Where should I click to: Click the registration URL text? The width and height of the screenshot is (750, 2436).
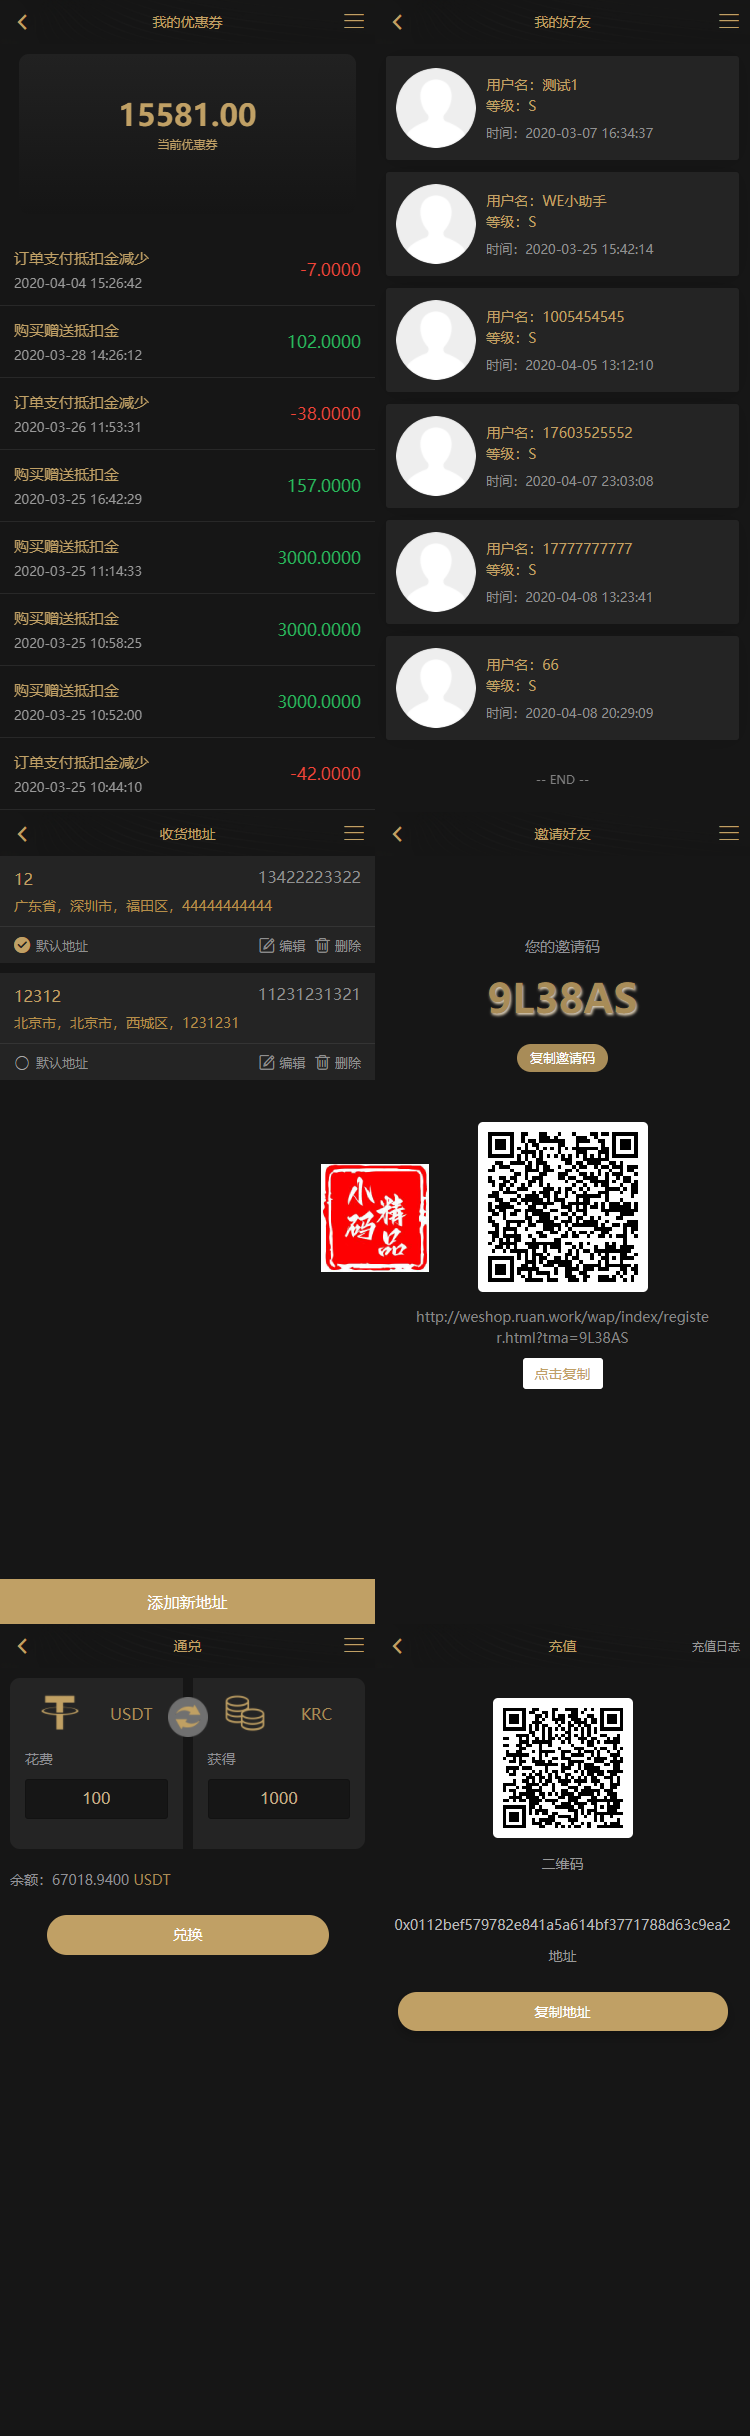562,1327
